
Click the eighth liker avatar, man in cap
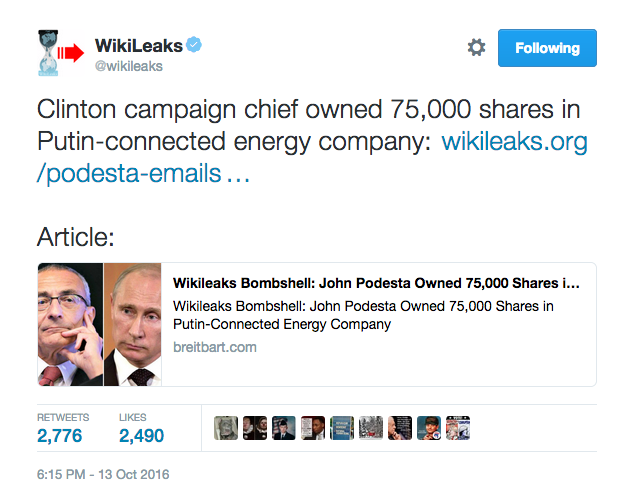click(429, 429)
